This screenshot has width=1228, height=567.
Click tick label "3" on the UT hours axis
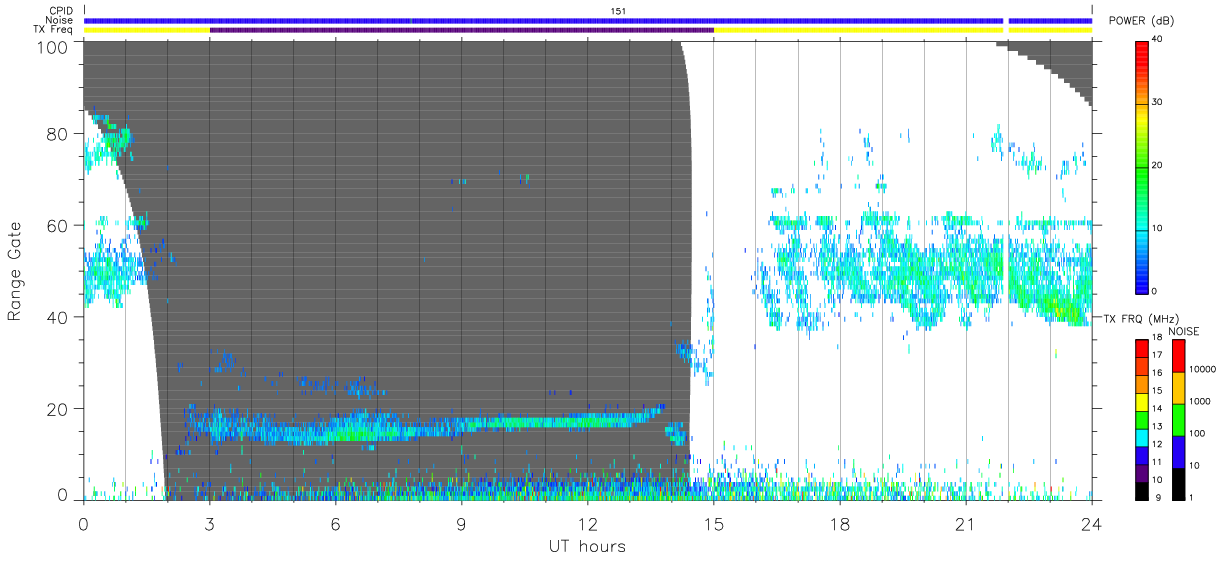(209, 523)
